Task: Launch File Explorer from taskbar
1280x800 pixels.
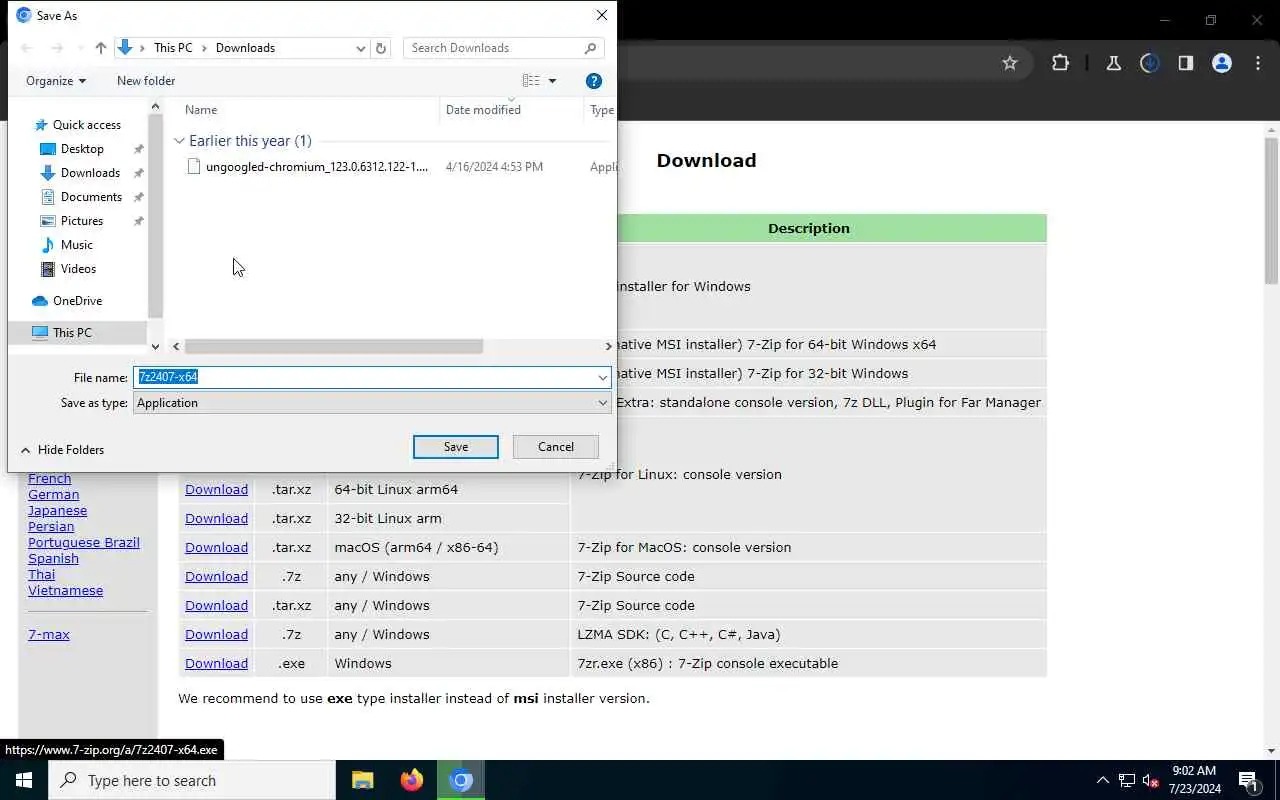Action: [362, 780]
